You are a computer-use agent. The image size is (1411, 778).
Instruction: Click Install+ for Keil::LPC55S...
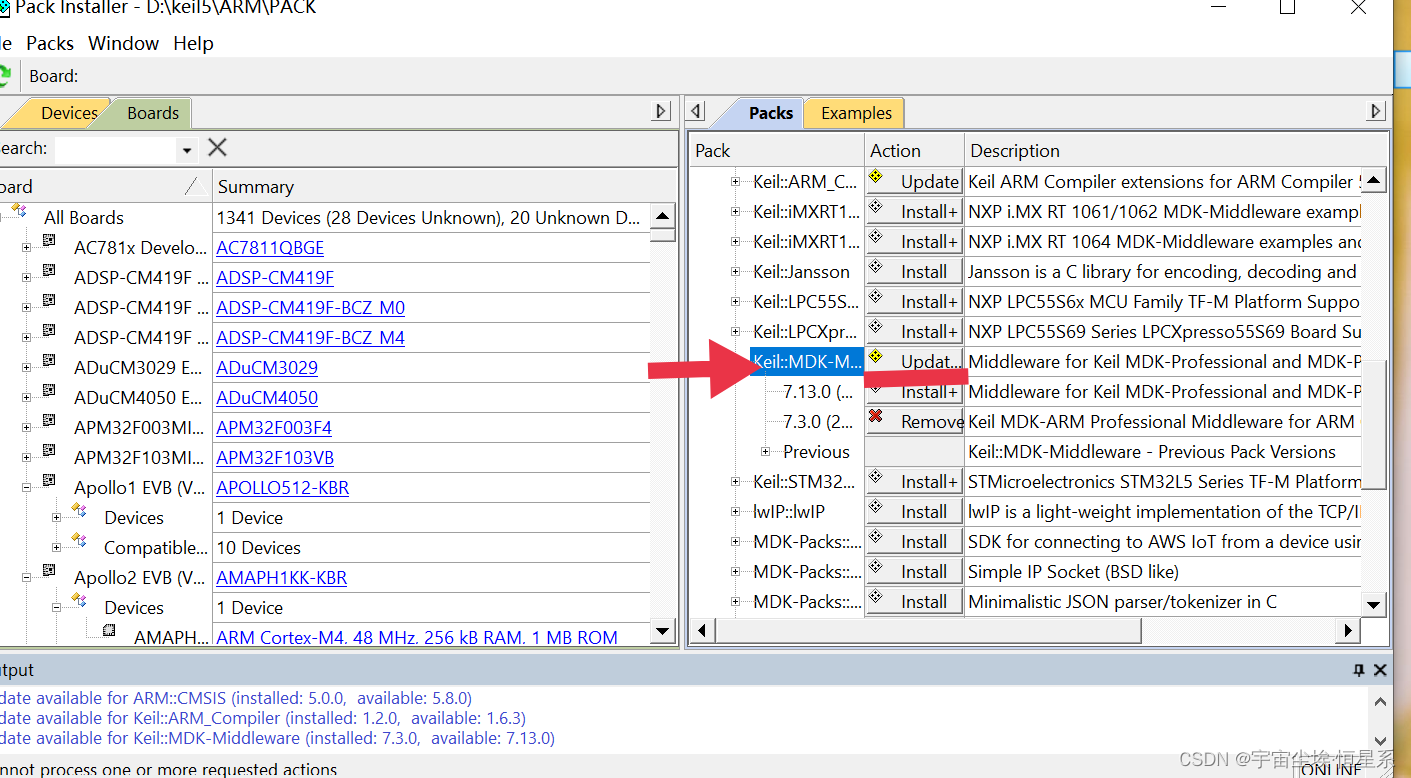point(914,301)
